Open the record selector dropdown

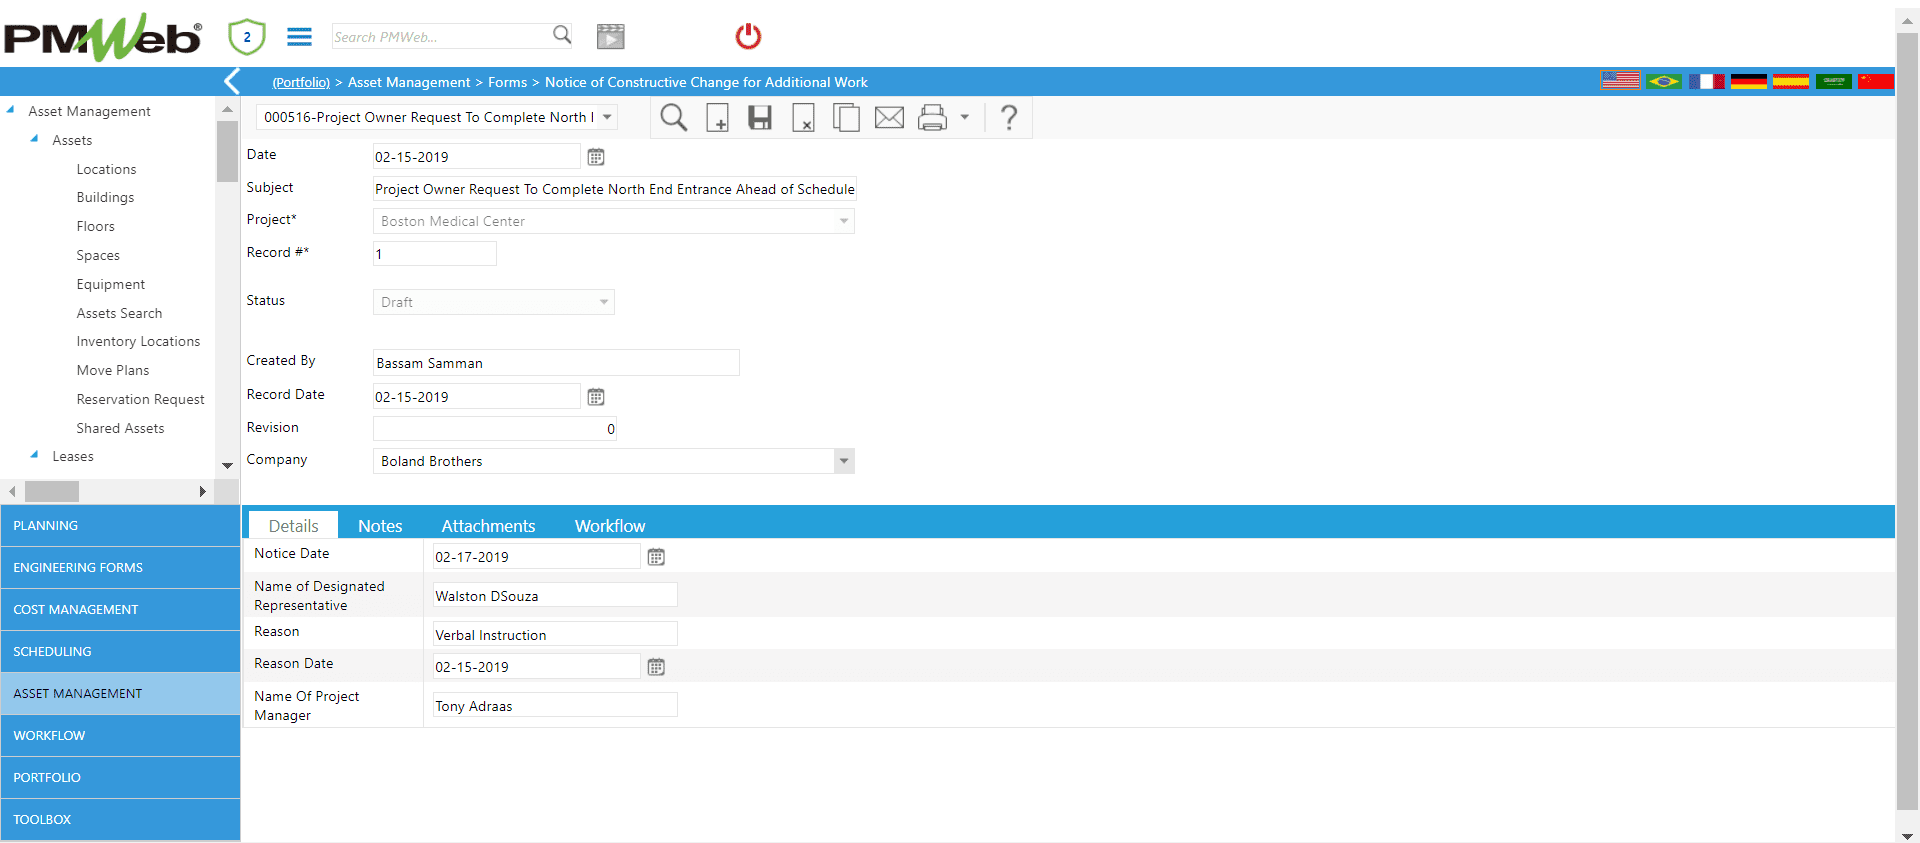[x=607, y=117]
